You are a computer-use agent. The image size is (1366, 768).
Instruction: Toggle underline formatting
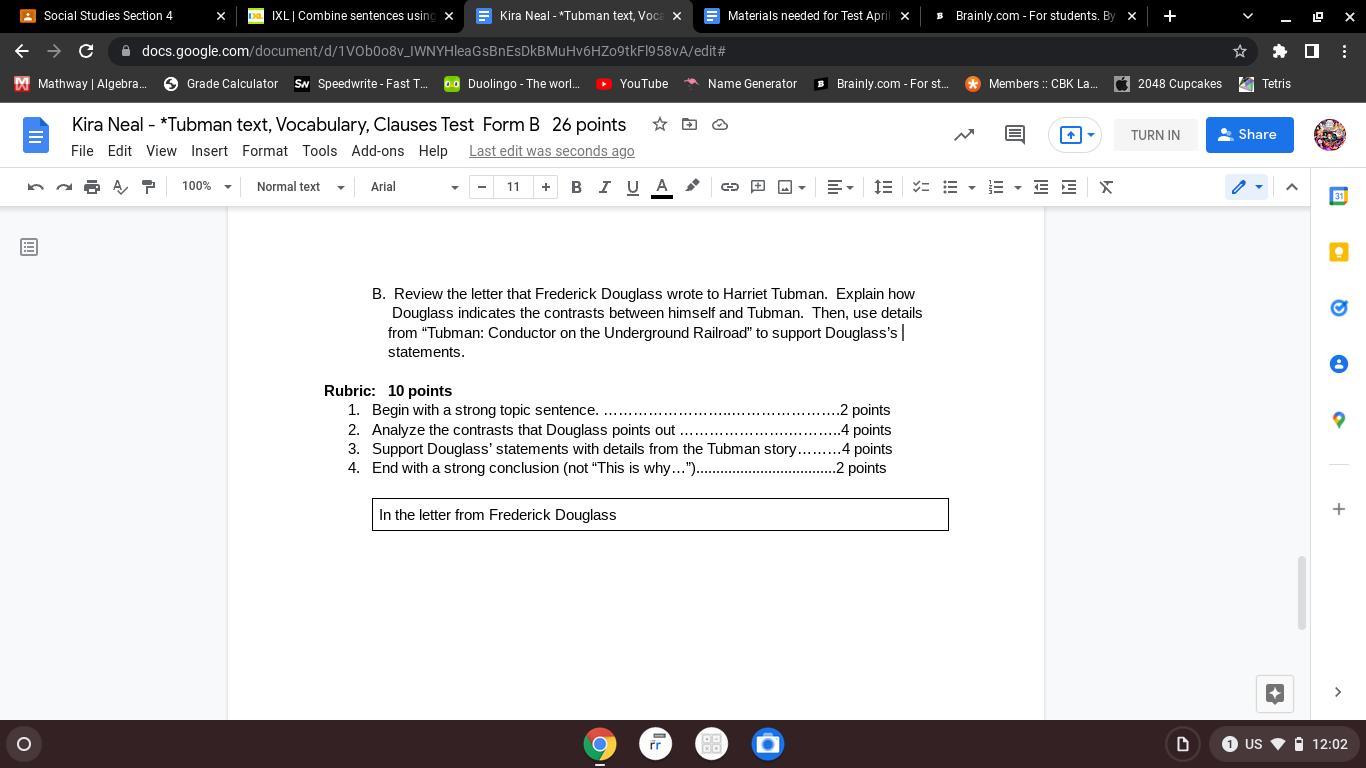click(x=632, y=187)
